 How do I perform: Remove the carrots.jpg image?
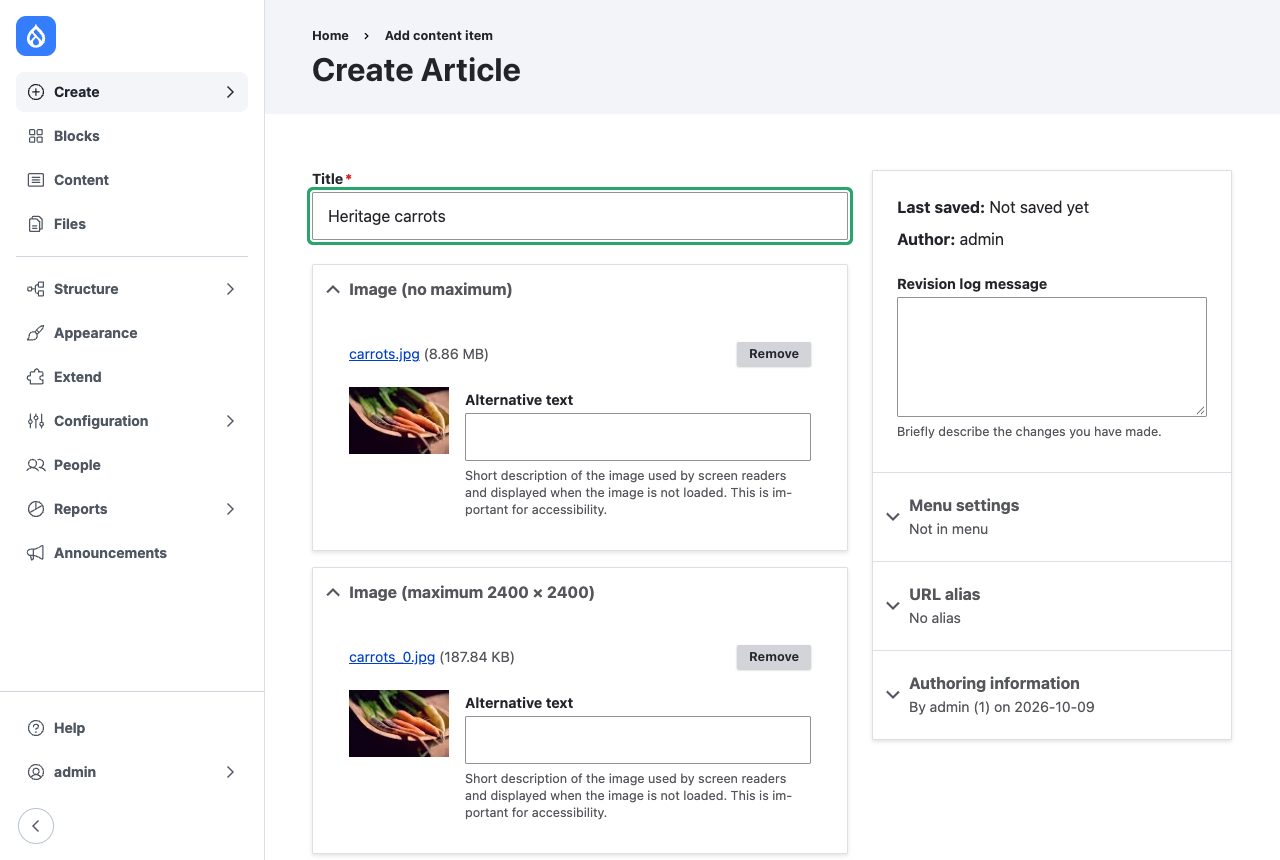pyautogui.click(x=774, y=354)
